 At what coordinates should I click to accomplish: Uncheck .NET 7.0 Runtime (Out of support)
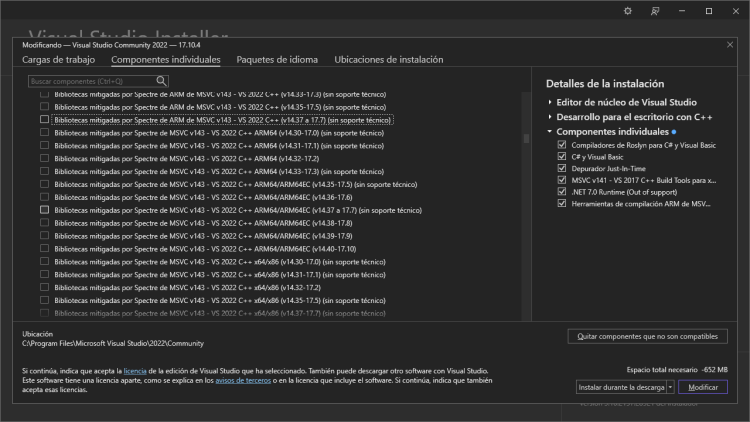562,191
